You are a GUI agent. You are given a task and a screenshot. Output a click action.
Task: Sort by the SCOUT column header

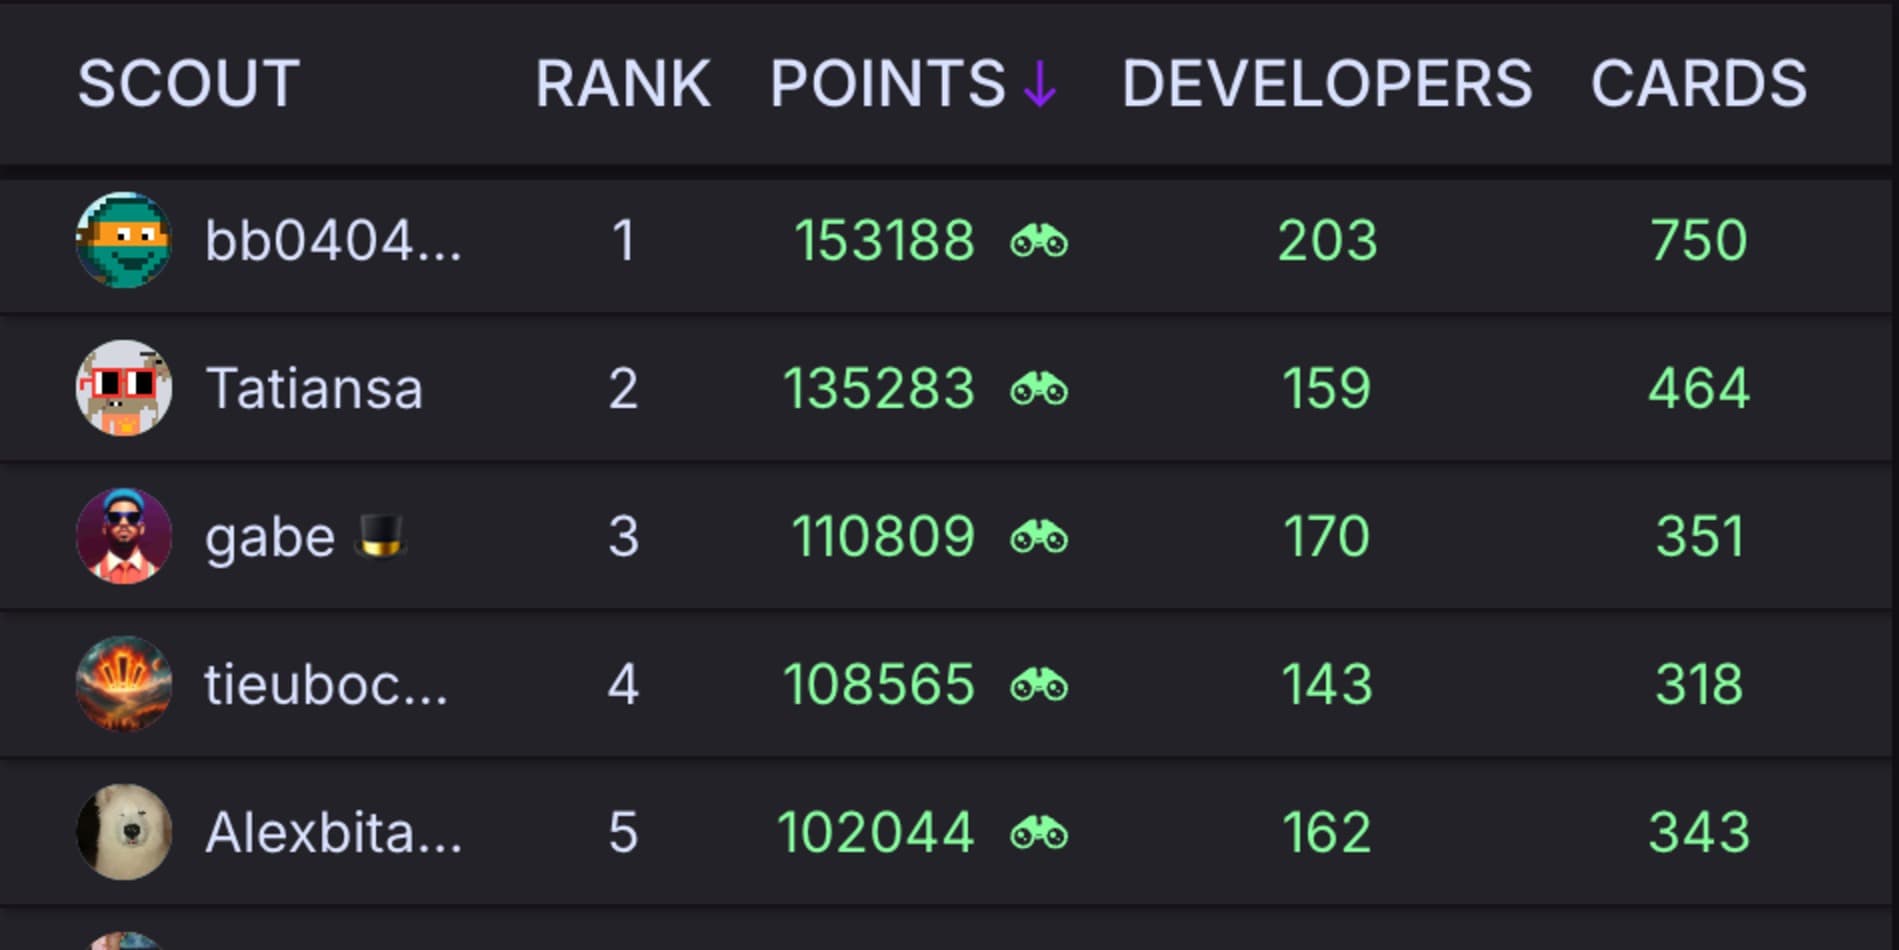[x=188, y=83]
